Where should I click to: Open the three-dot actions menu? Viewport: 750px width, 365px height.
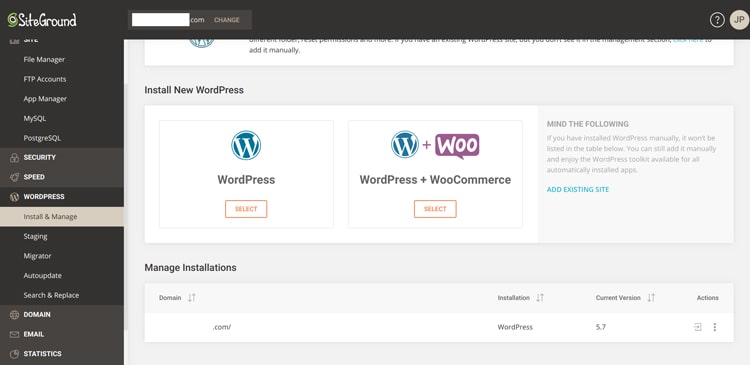tap(715, 327)
